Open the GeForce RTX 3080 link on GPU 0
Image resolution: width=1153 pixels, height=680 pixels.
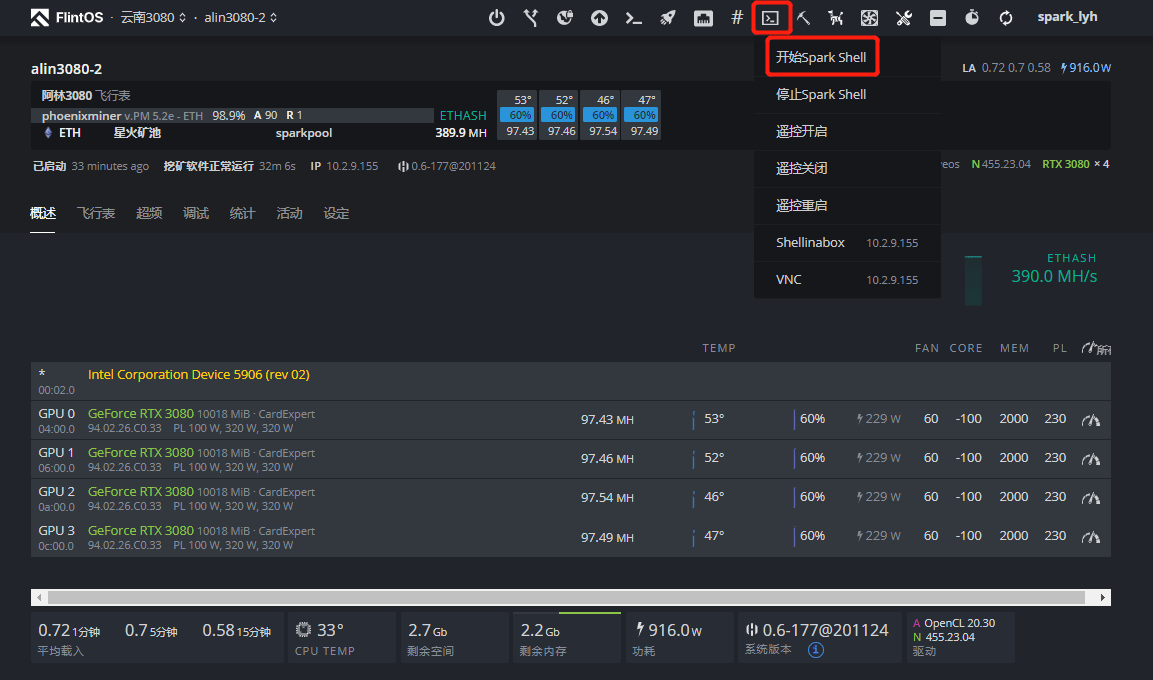[141, 412]
